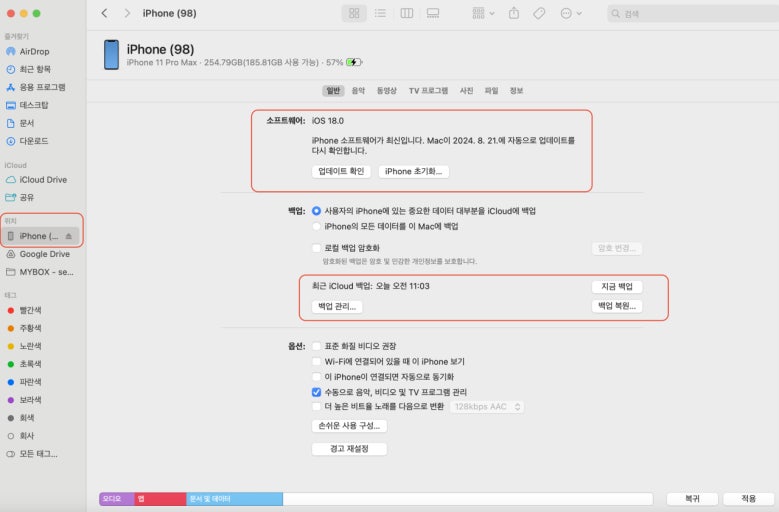
Task: Eject the iPhone from the sidebar
Action: [x=69, y=236]
